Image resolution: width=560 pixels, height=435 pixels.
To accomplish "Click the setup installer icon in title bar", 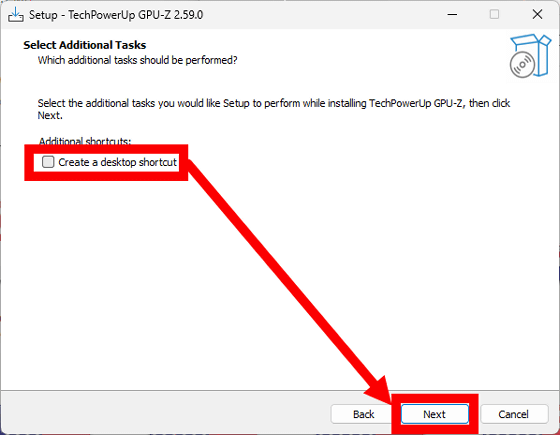I will pyautogui.click(x=15, y=15).
